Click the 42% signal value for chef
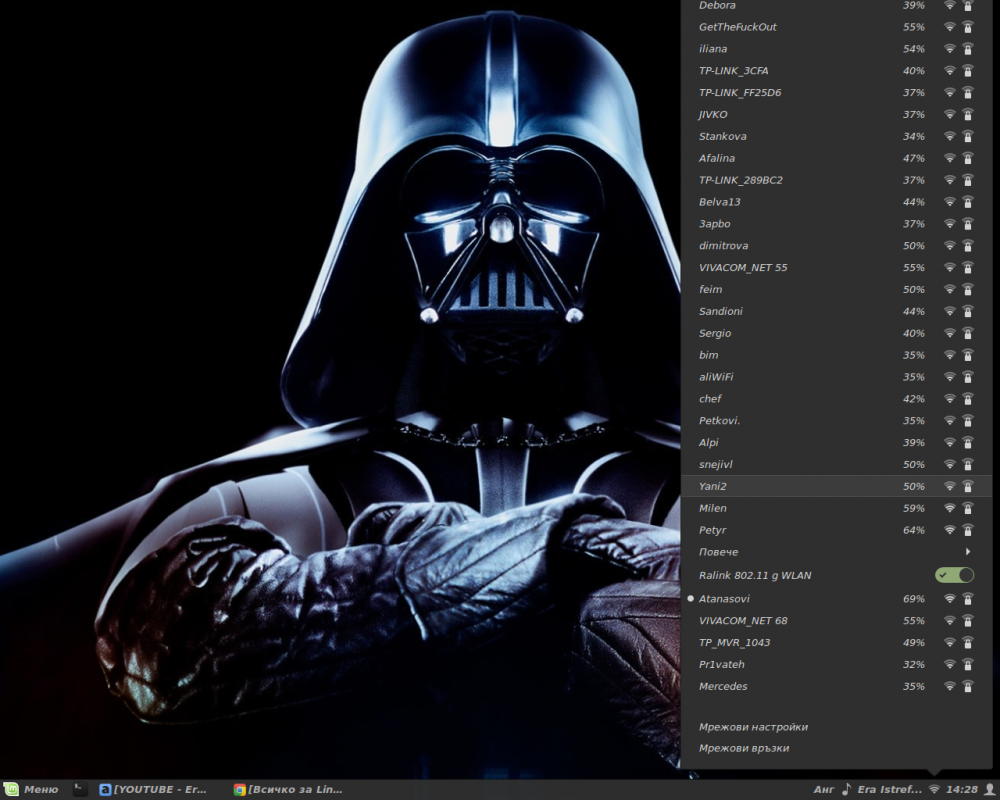The height and width of the screenshot is (800, 1000). [914, 399]
